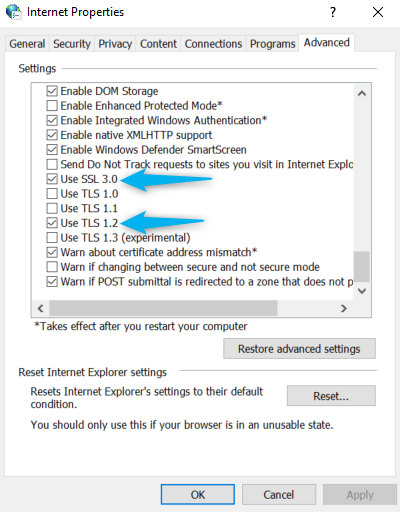The height and width of the screenshot is (512, 400).
Task: Uncheck the Use SSL 3.0 checkbox
Action: (x=52, y=179)
